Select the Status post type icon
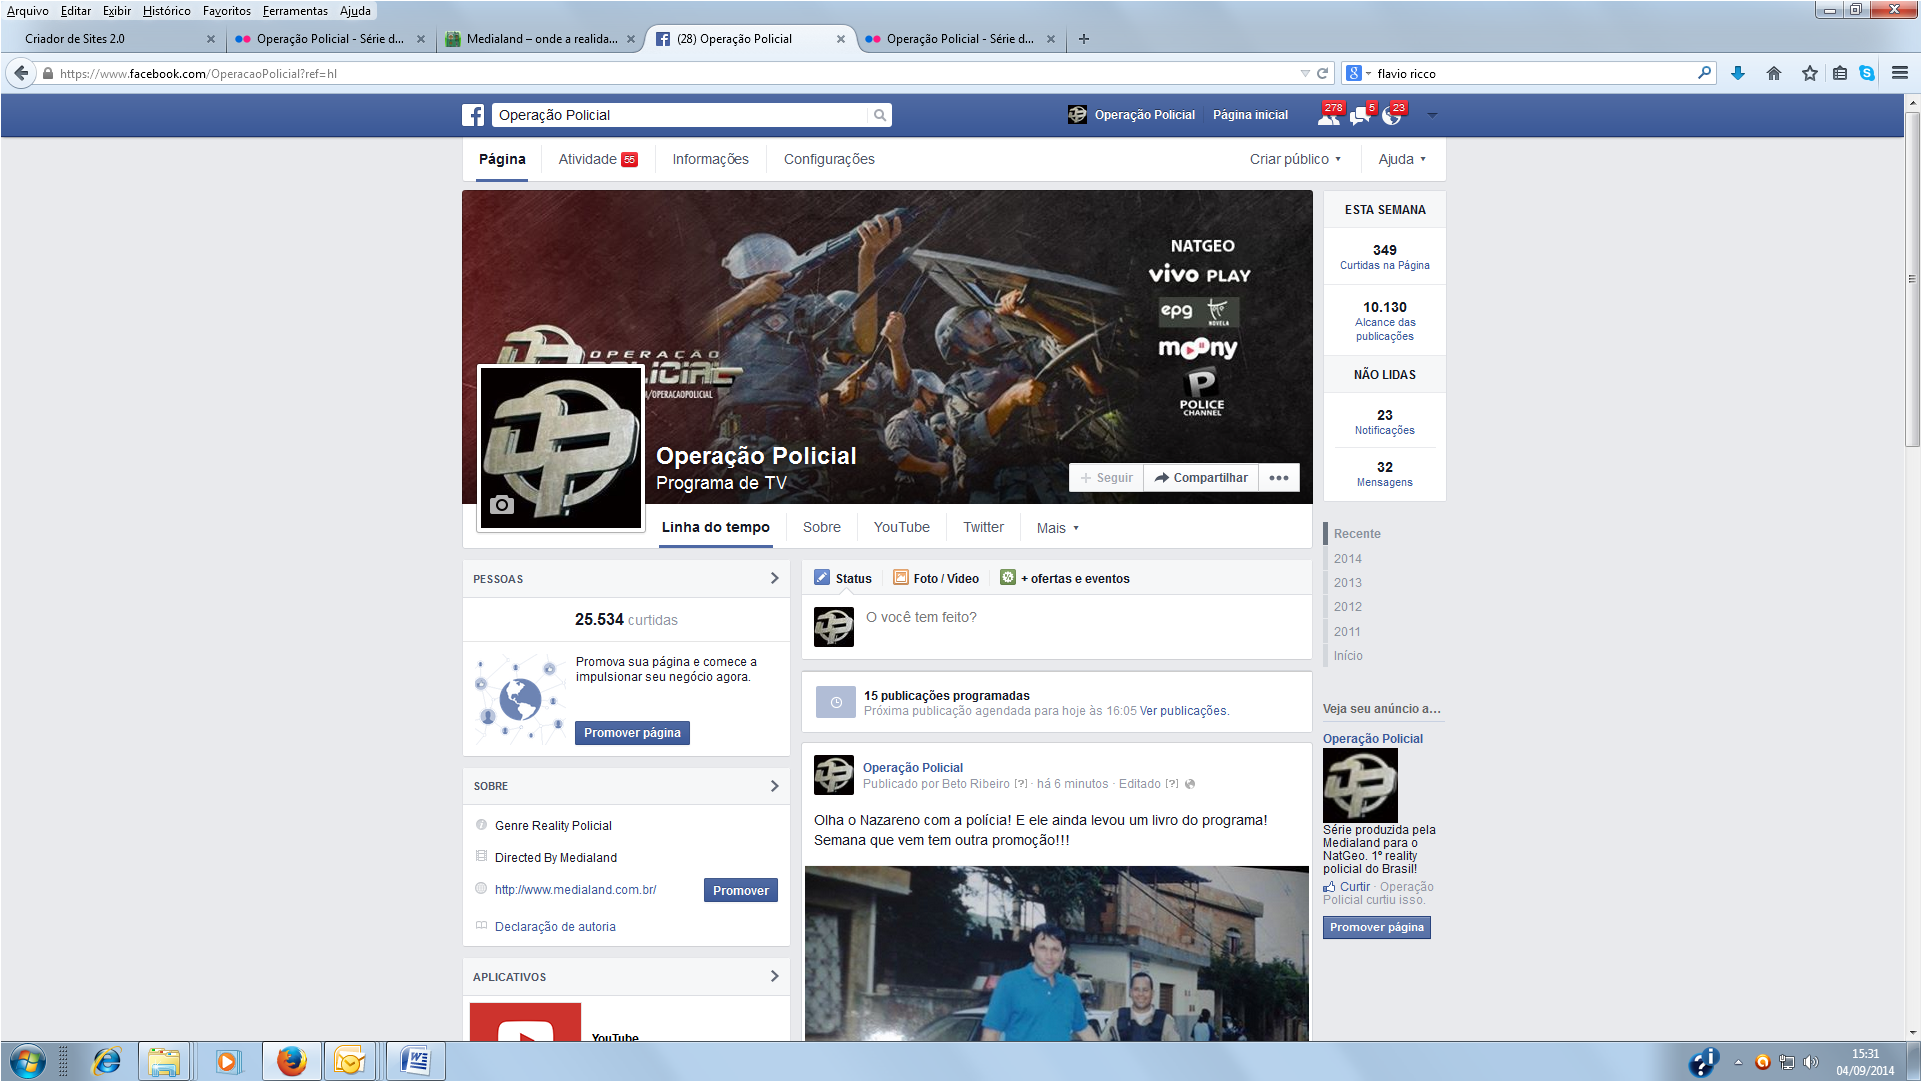 pyautogui.click(x=822, y=578)
